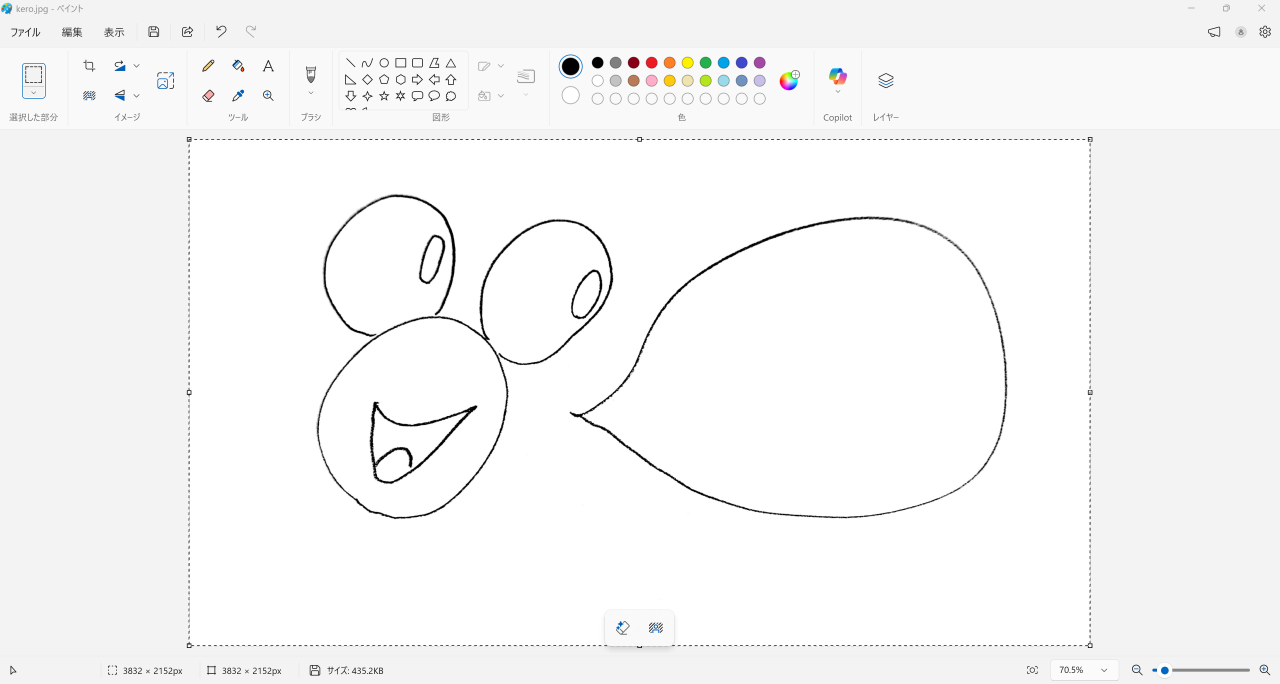This screenshot has width=1280, height=684.
Task: Open the ファイル menu
Action: (x=25, y=32)
